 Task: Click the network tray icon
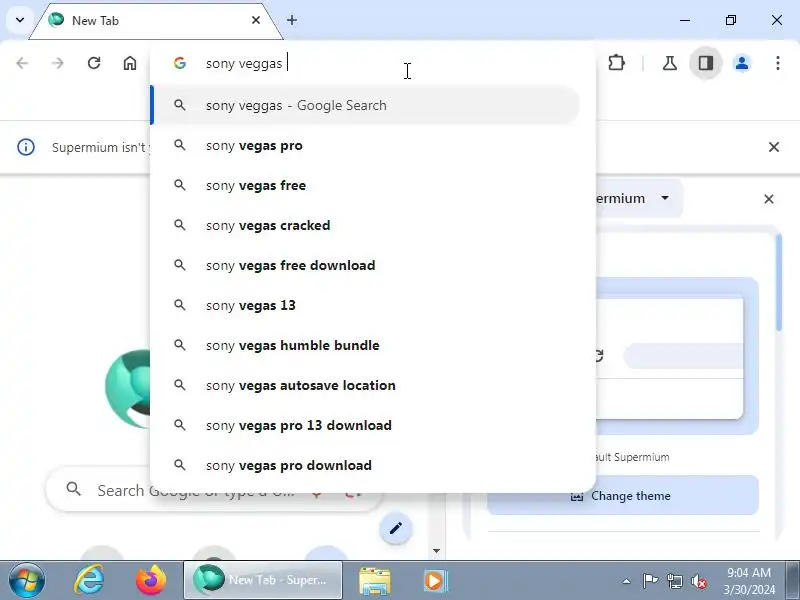coord(674,581)
